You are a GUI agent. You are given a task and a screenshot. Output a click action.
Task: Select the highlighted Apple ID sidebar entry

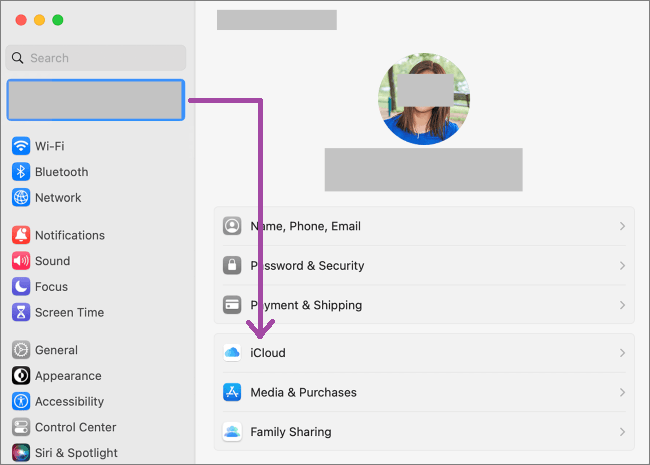(x=96, y=100)
